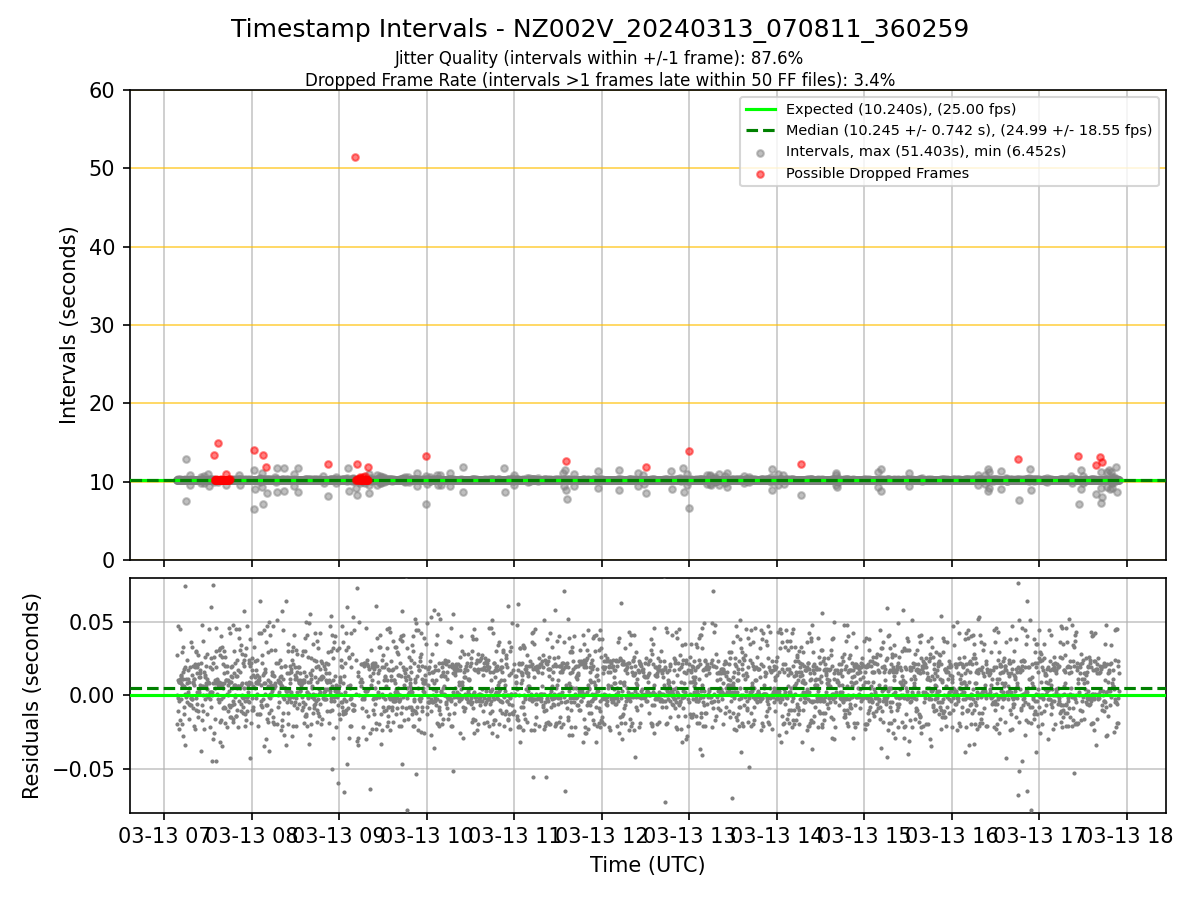Screen dimensions: 1200x900
Task: Click the 'Intervals (seconds)' y-axis label
Action: pos(68,325)
